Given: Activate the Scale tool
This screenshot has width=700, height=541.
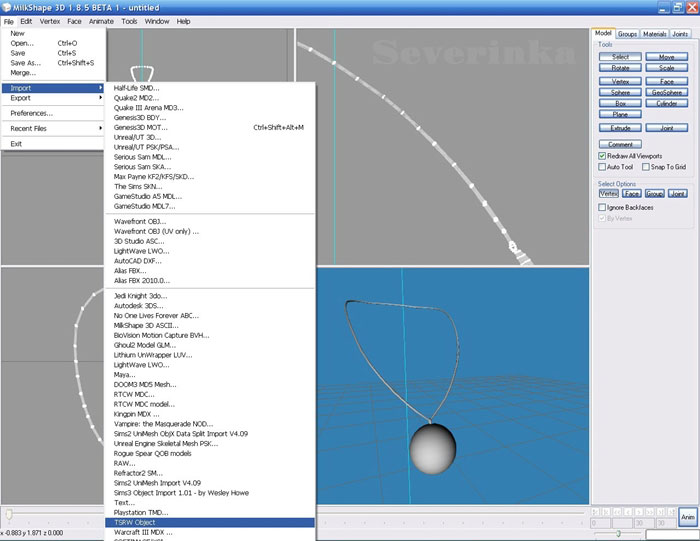Looking at the screenshot, I should tap(666, 69).
